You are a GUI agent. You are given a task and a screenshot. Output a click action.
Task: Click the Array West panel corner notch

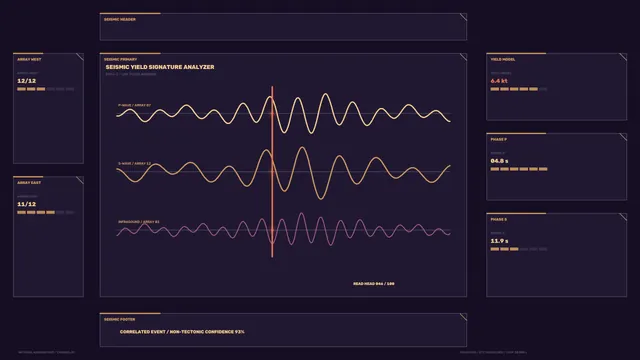80,57
